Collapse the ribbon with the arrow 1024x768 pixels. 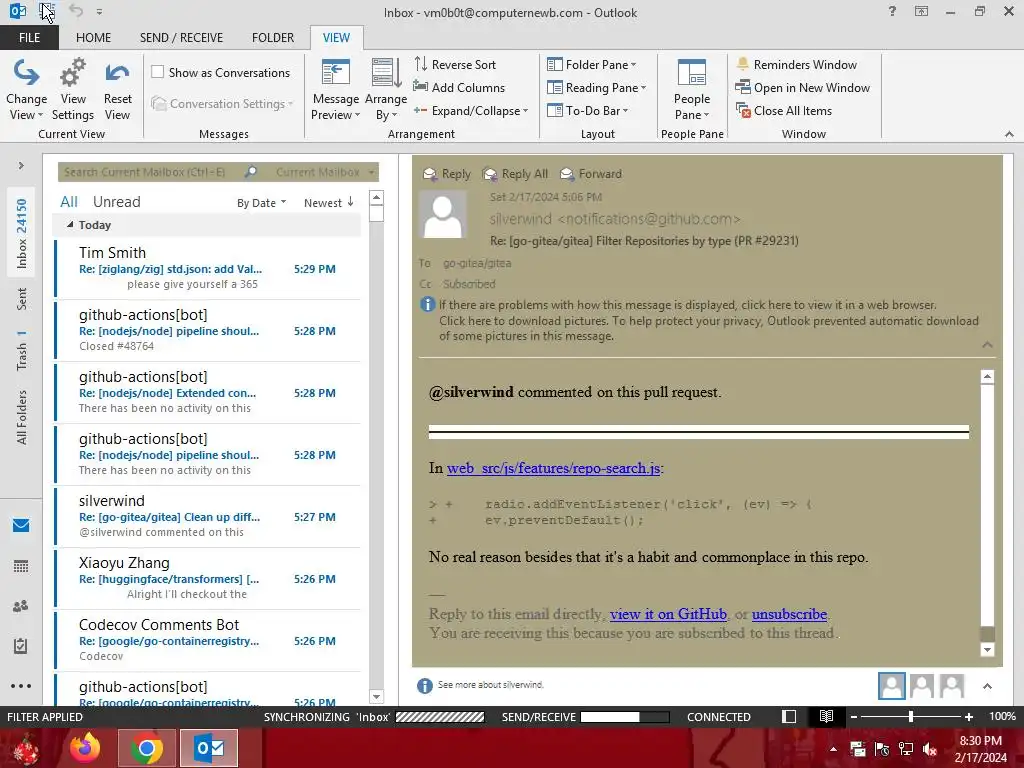click(x=1009, y=134)
